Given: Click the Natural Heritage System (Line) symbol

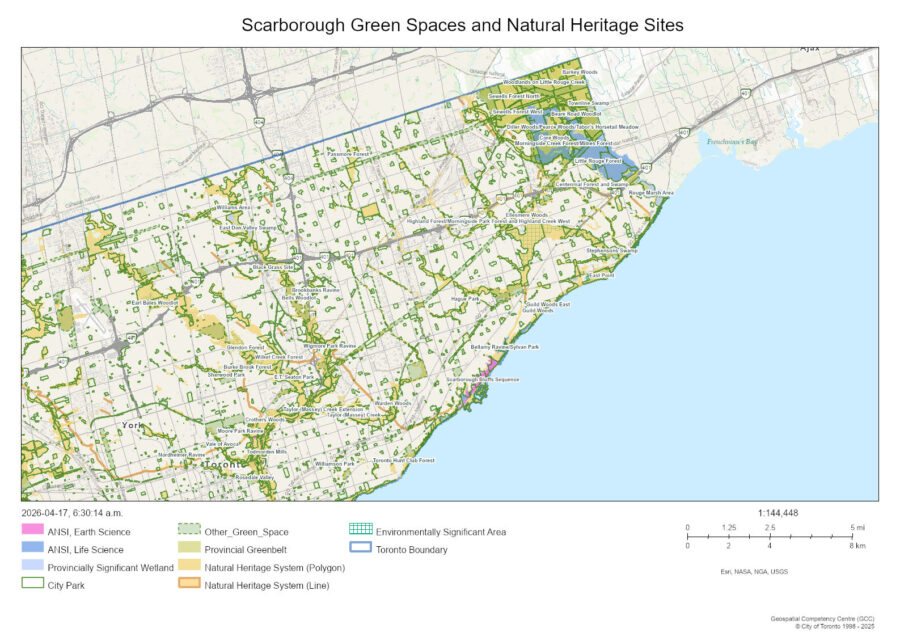Looking at the screenshot, I should pyautogui.click(x=189, y=584).
